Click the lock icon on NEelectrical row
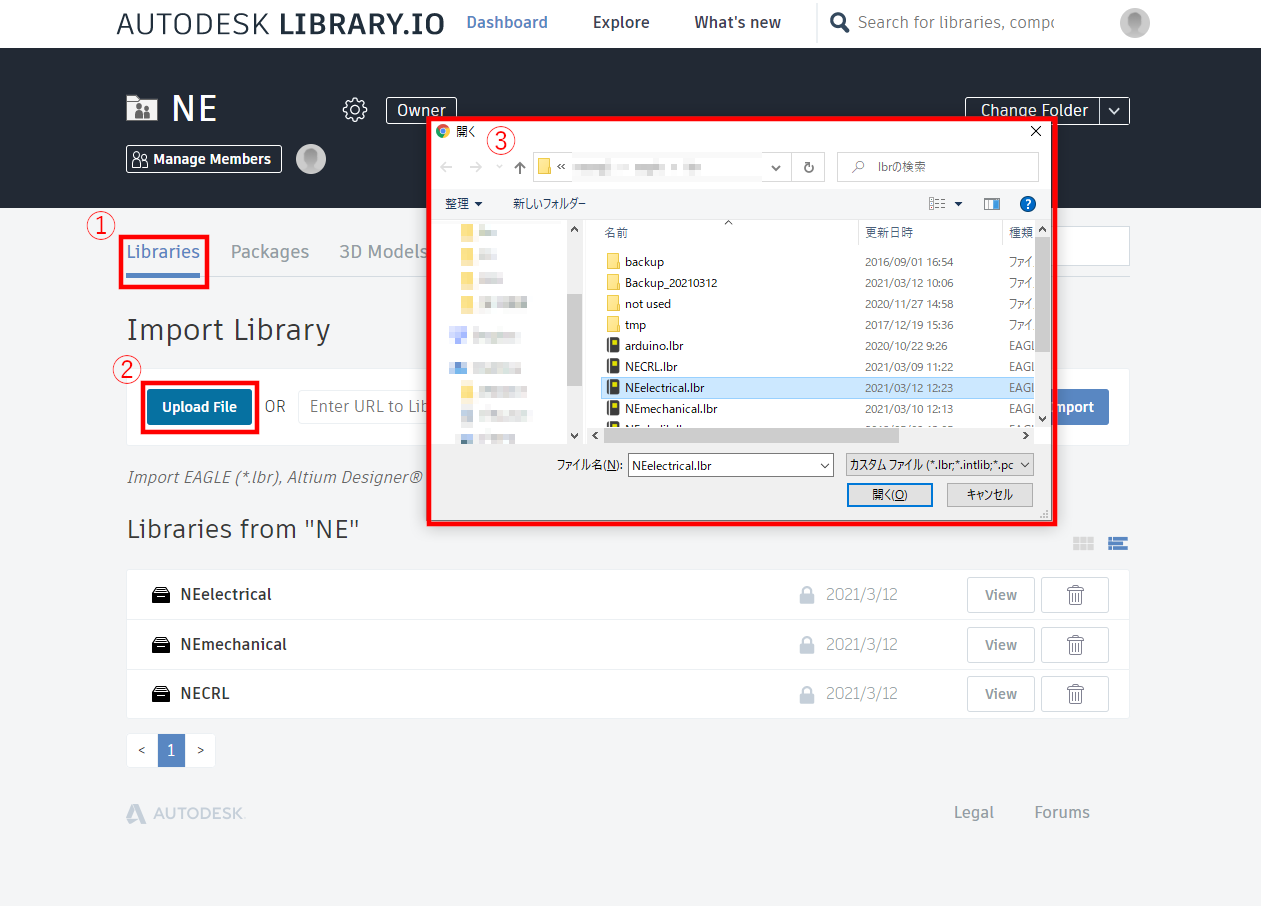 [x=806, y=595]
